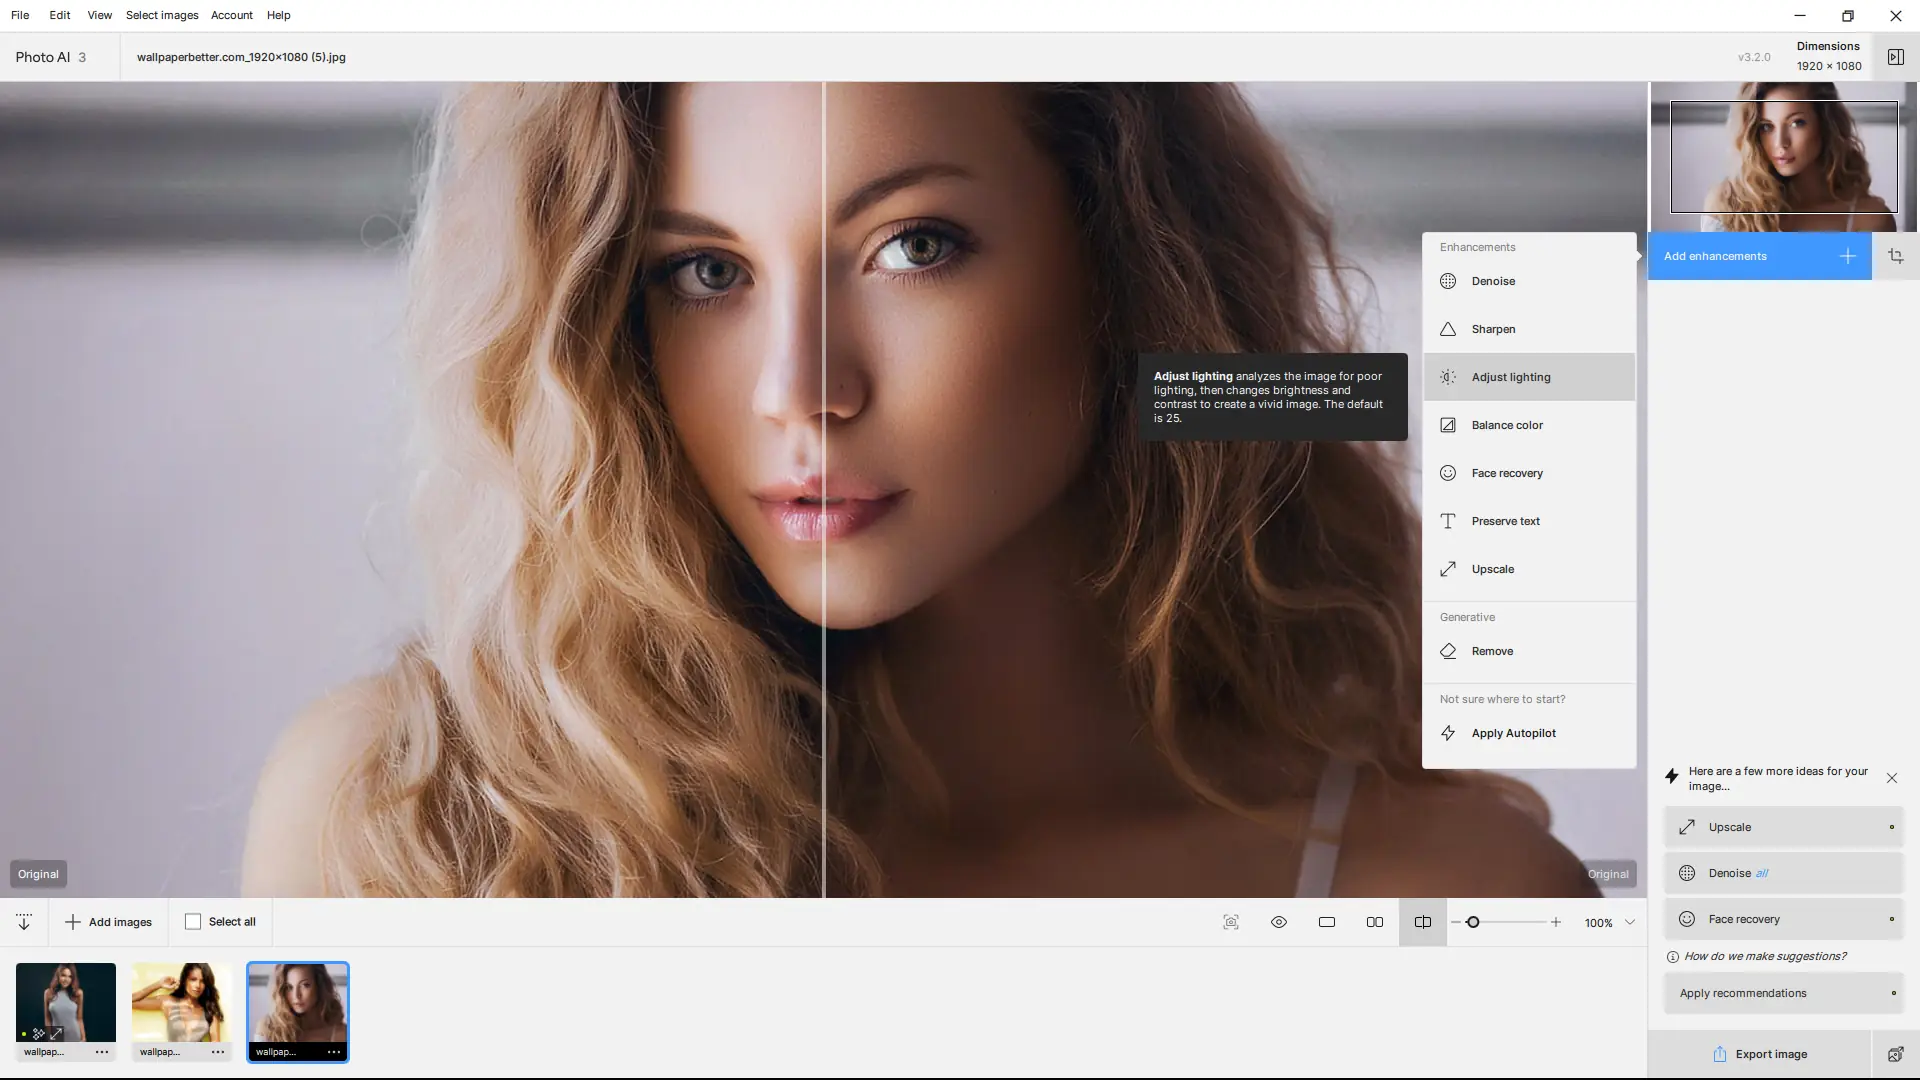Check the Select all checkbox
Image resolution: width=1920 pixels, height=1080 pixels.
click(193, 922)
